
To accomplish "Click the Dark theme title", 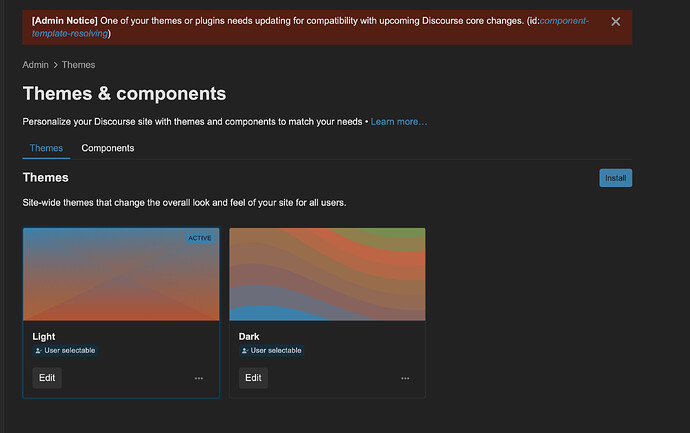I will click(249, 337).
